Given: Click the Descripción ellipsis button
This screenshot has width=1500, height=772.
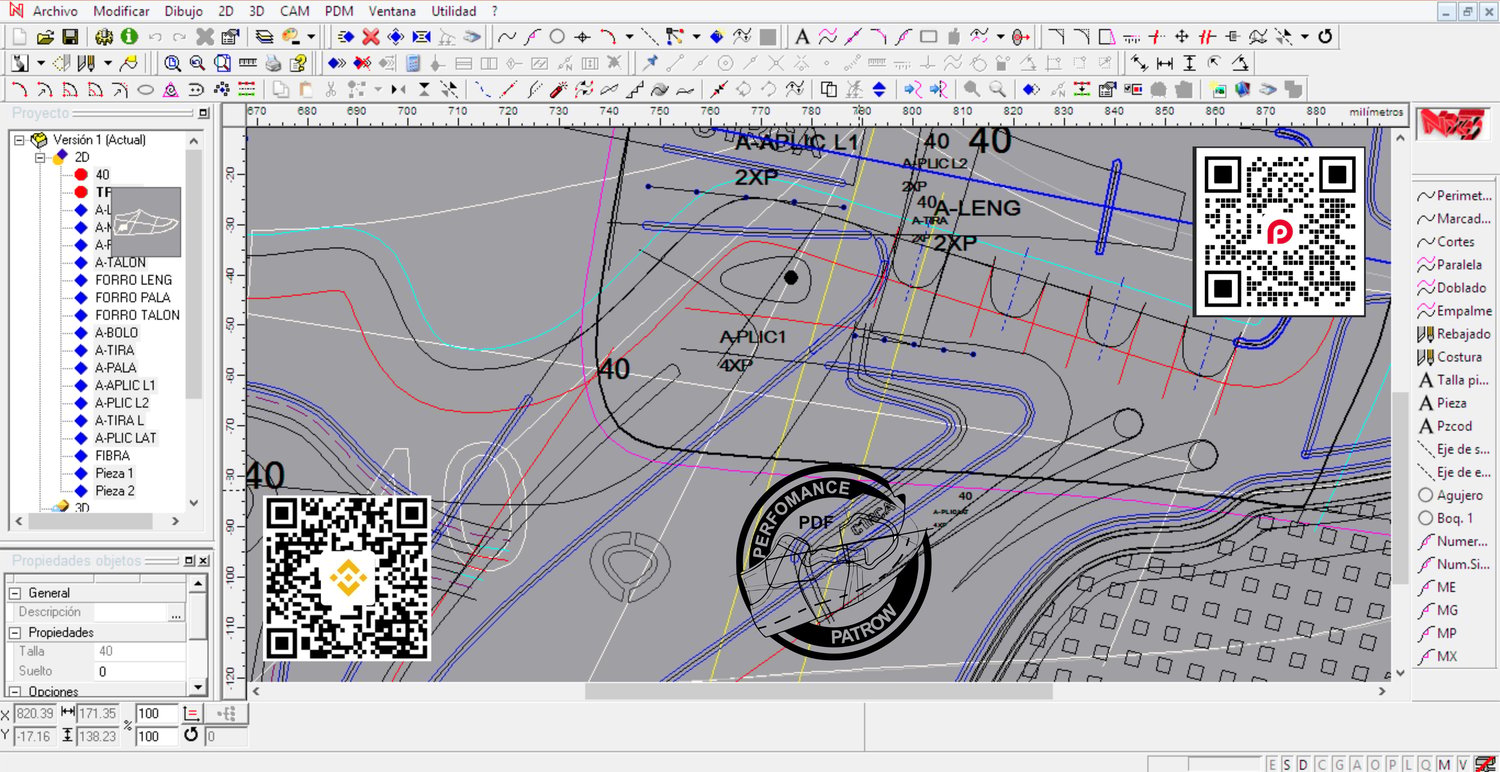Looking at the screenshot, I should click(x=177, y=612).
